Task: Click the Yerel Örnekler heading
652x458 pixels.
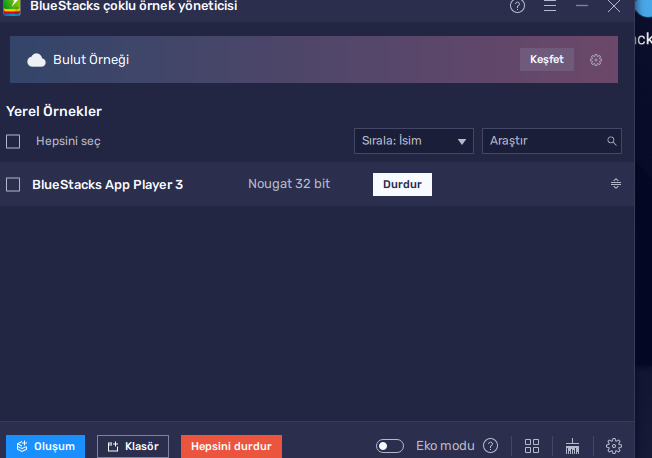Action: click(54, 111)
